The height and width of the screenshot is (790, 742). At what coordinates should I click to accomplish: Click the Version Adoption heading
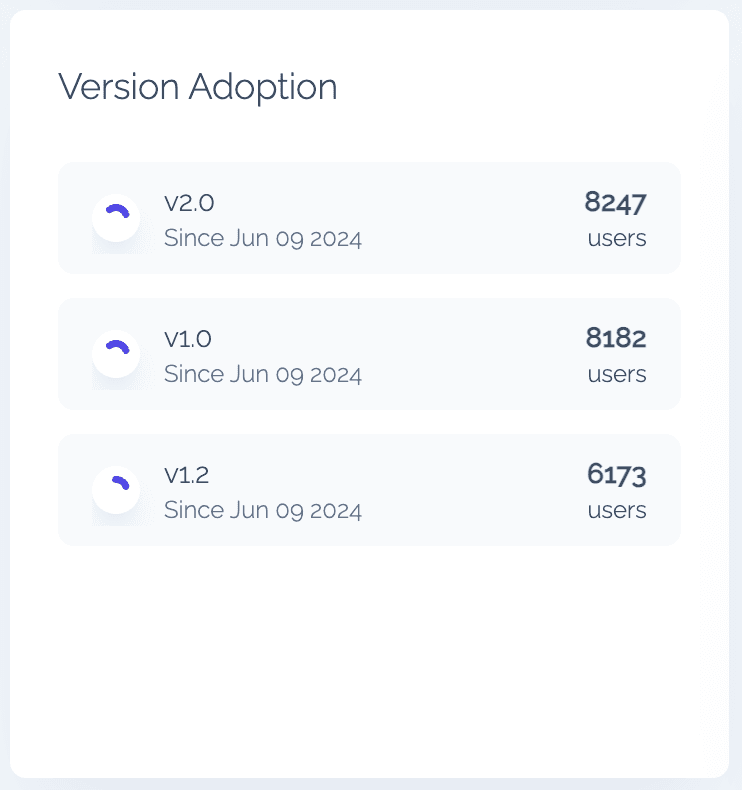tap(198, 87)
